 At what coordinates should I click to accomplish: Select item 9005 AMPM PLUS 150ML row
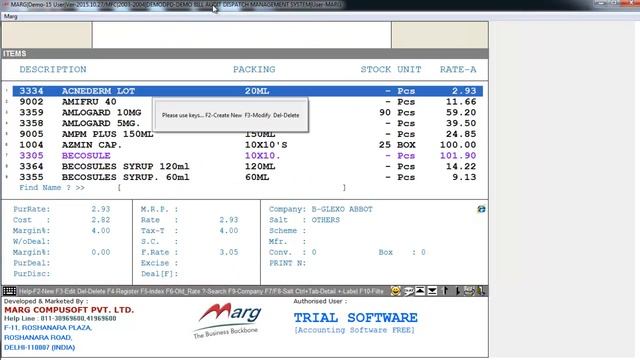tap(247, 134)
